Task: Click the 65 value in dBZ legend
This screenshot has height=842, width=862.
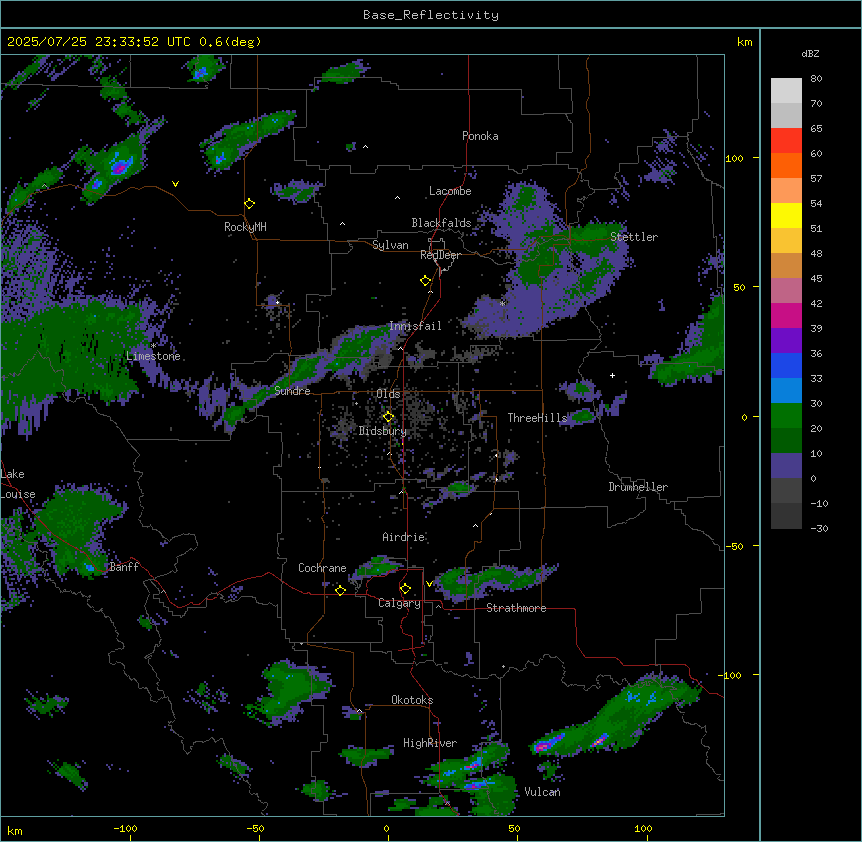Action: [816, 129]
